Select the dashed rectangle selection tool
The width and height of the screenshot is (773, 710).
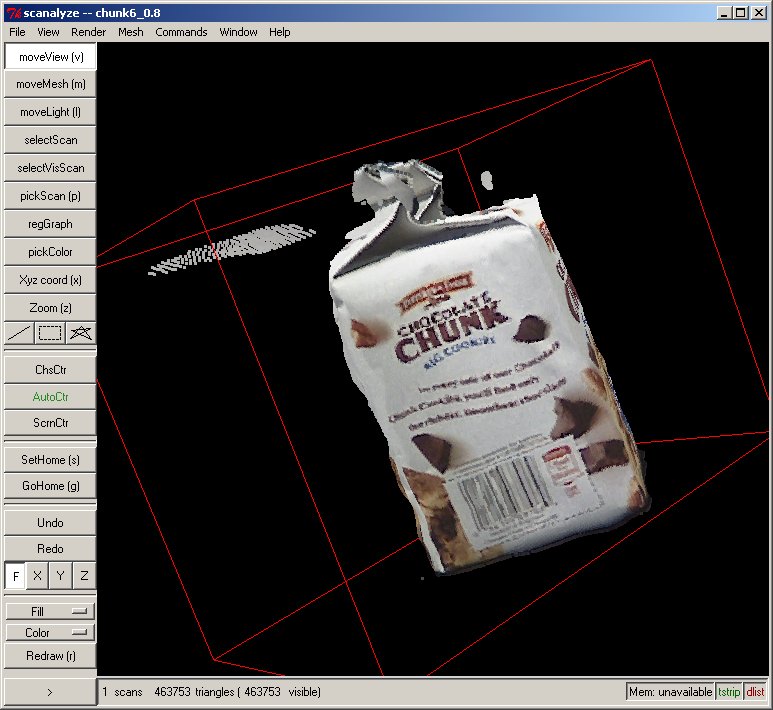coord(50,333)
